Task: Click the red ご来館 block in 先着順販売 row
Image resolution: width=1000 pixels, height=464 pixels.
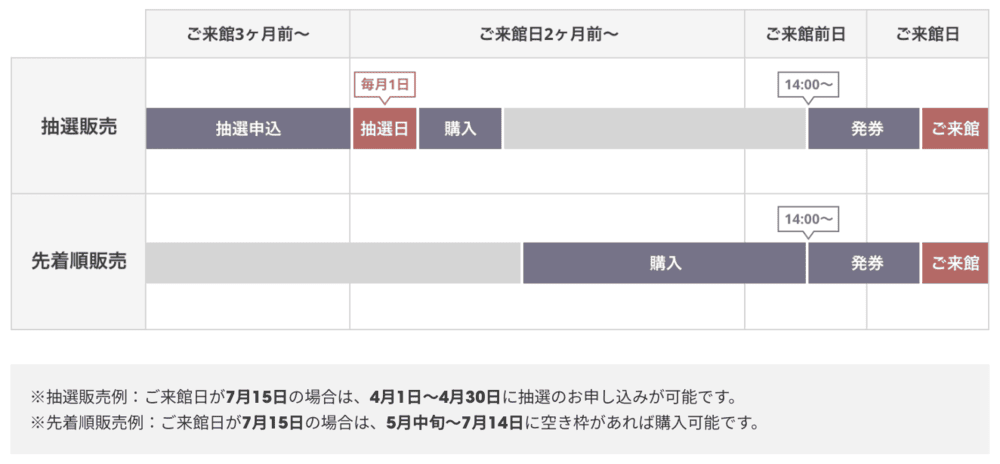Action: click(955, 263)
